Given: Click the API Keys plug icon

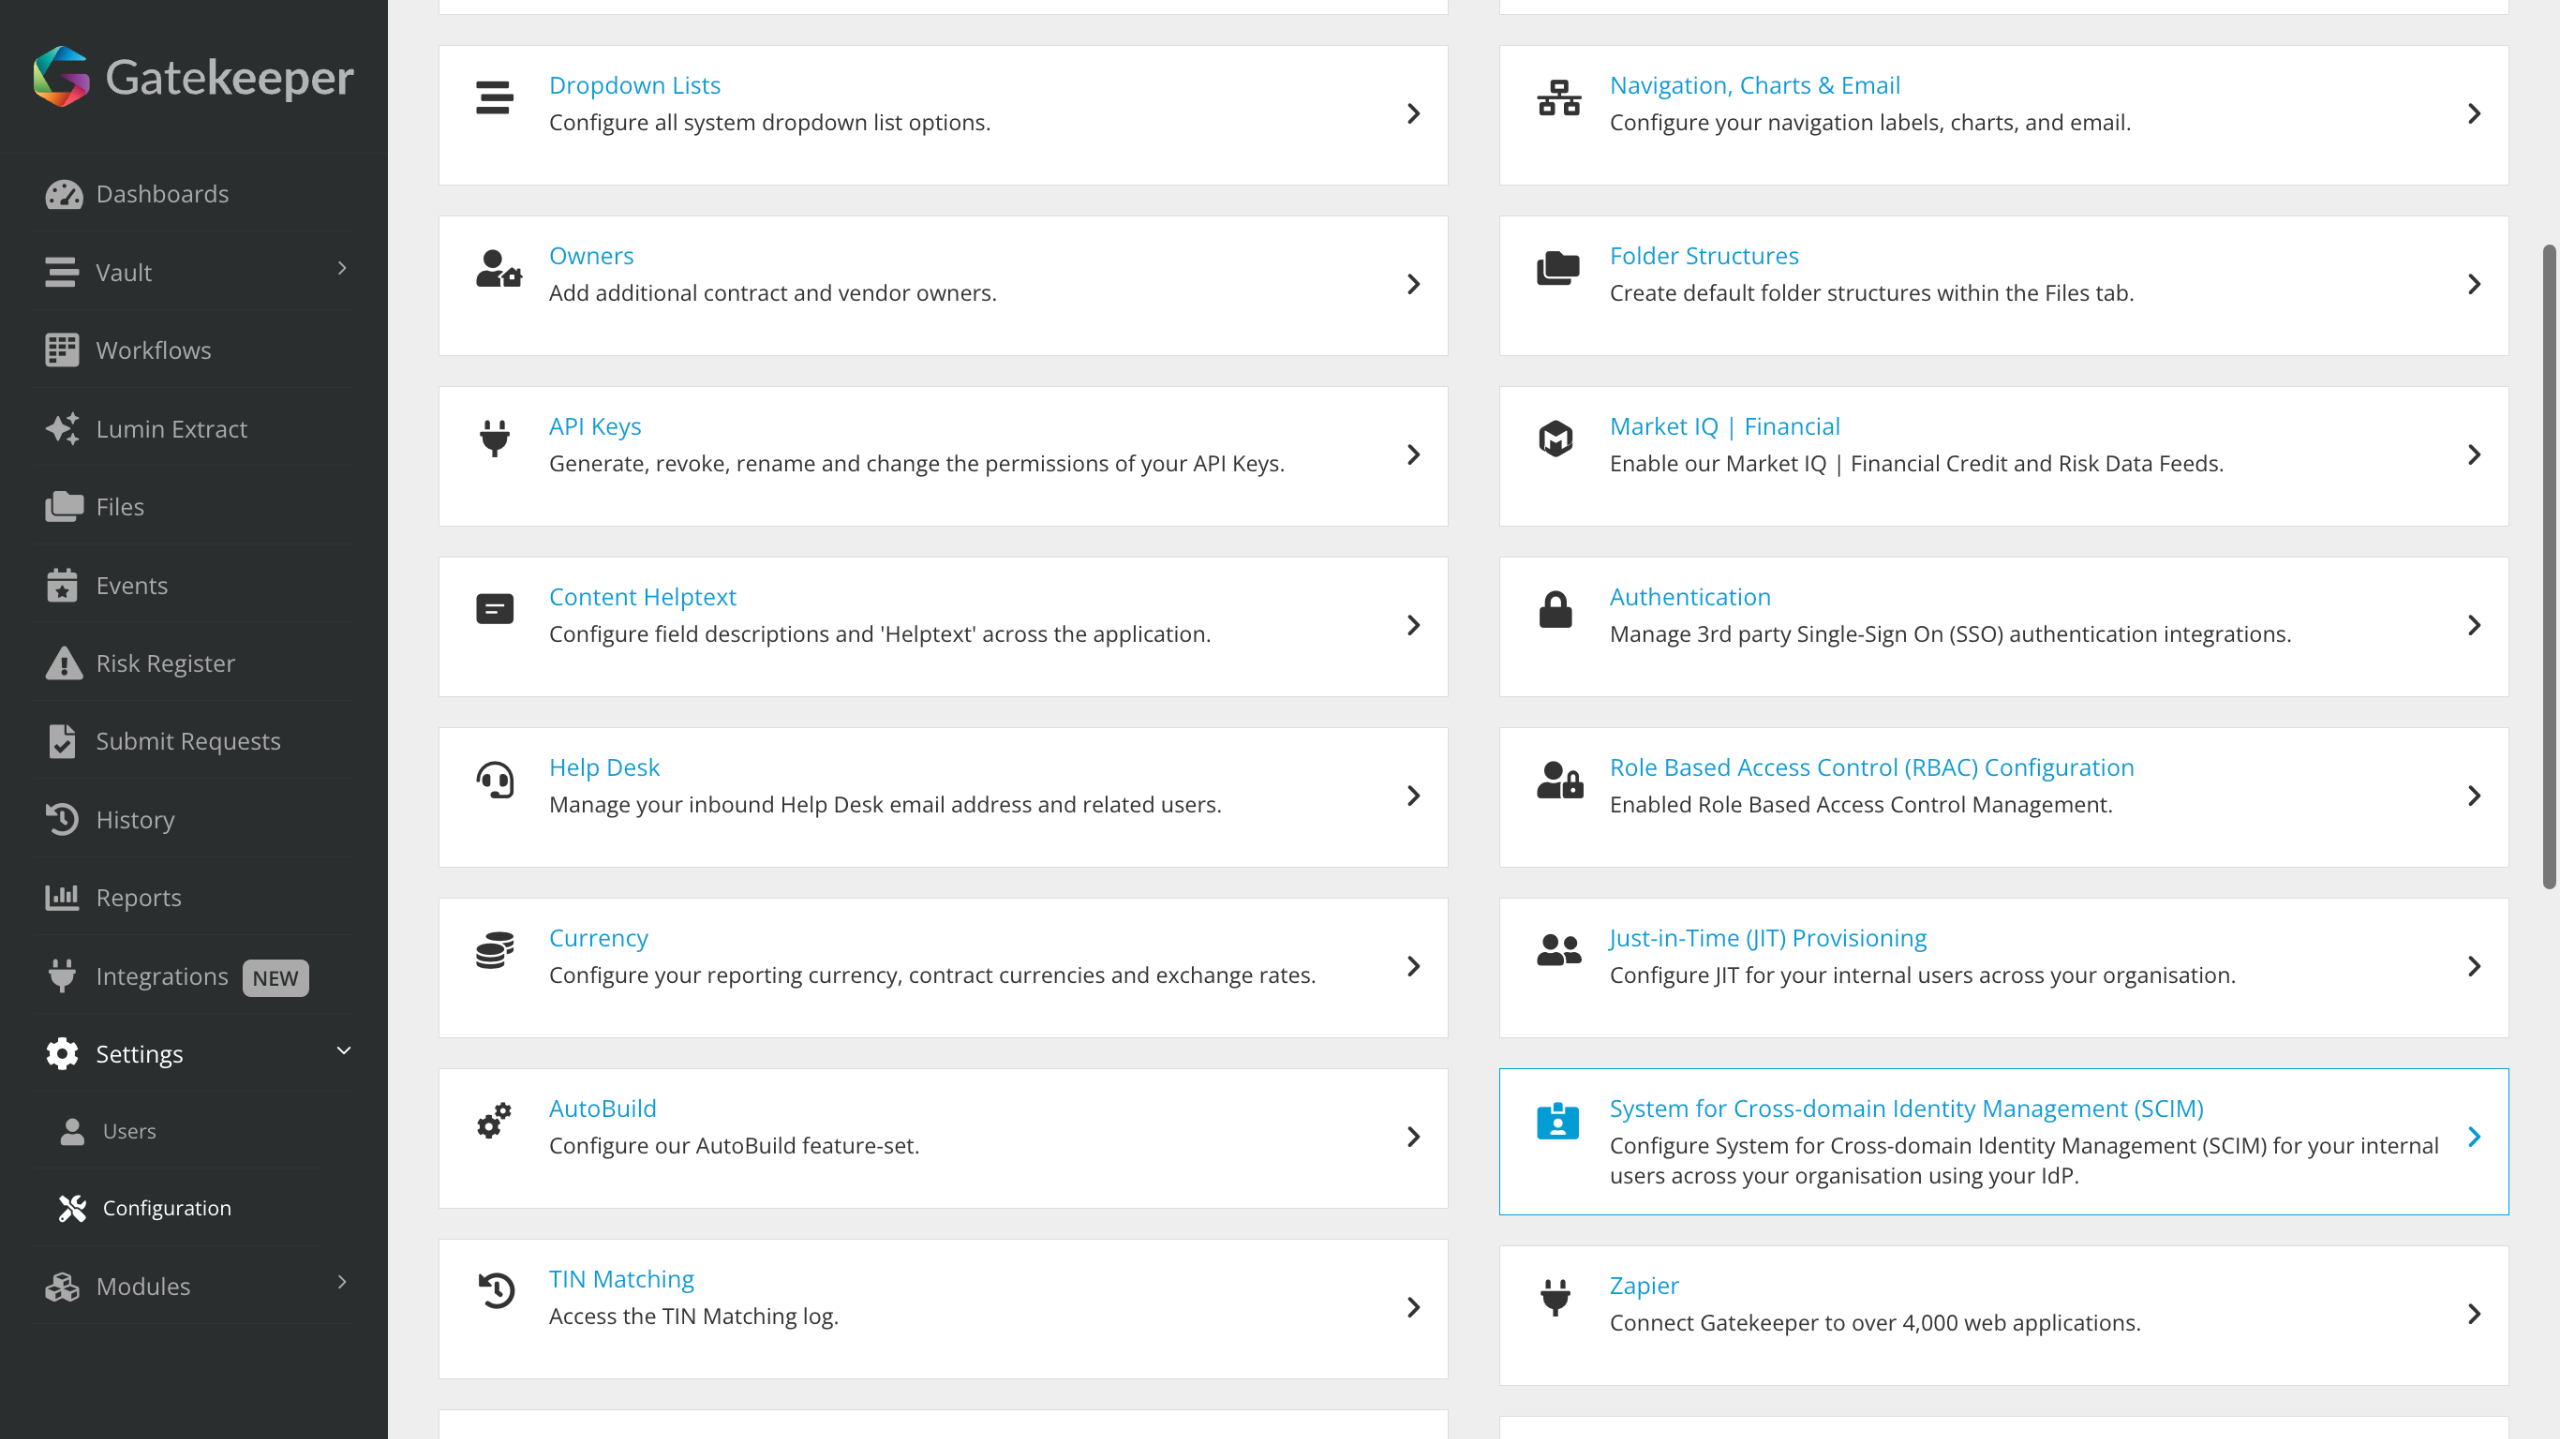Looking at the screenshot, I should click(x=494, y=438).
